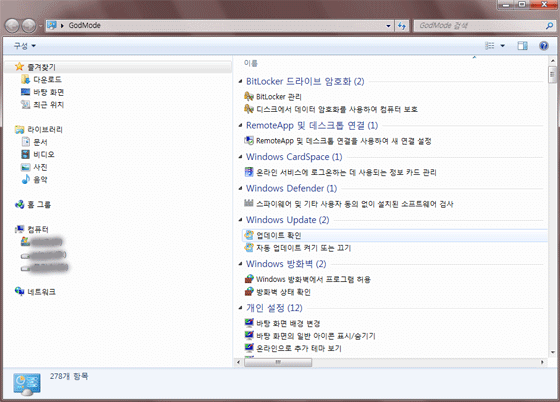The image size is (560, 402).
Task: Click the vertical scrollbar down arrow
Action: 552,352
